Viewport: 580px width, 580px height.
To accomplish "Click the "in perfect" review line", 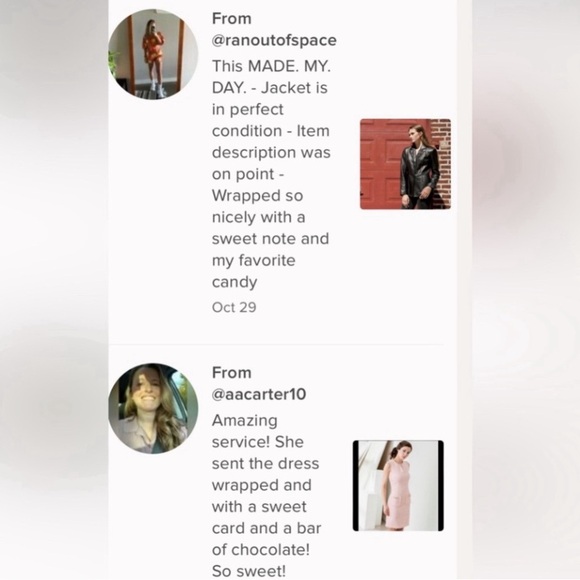I will [247, 109].
